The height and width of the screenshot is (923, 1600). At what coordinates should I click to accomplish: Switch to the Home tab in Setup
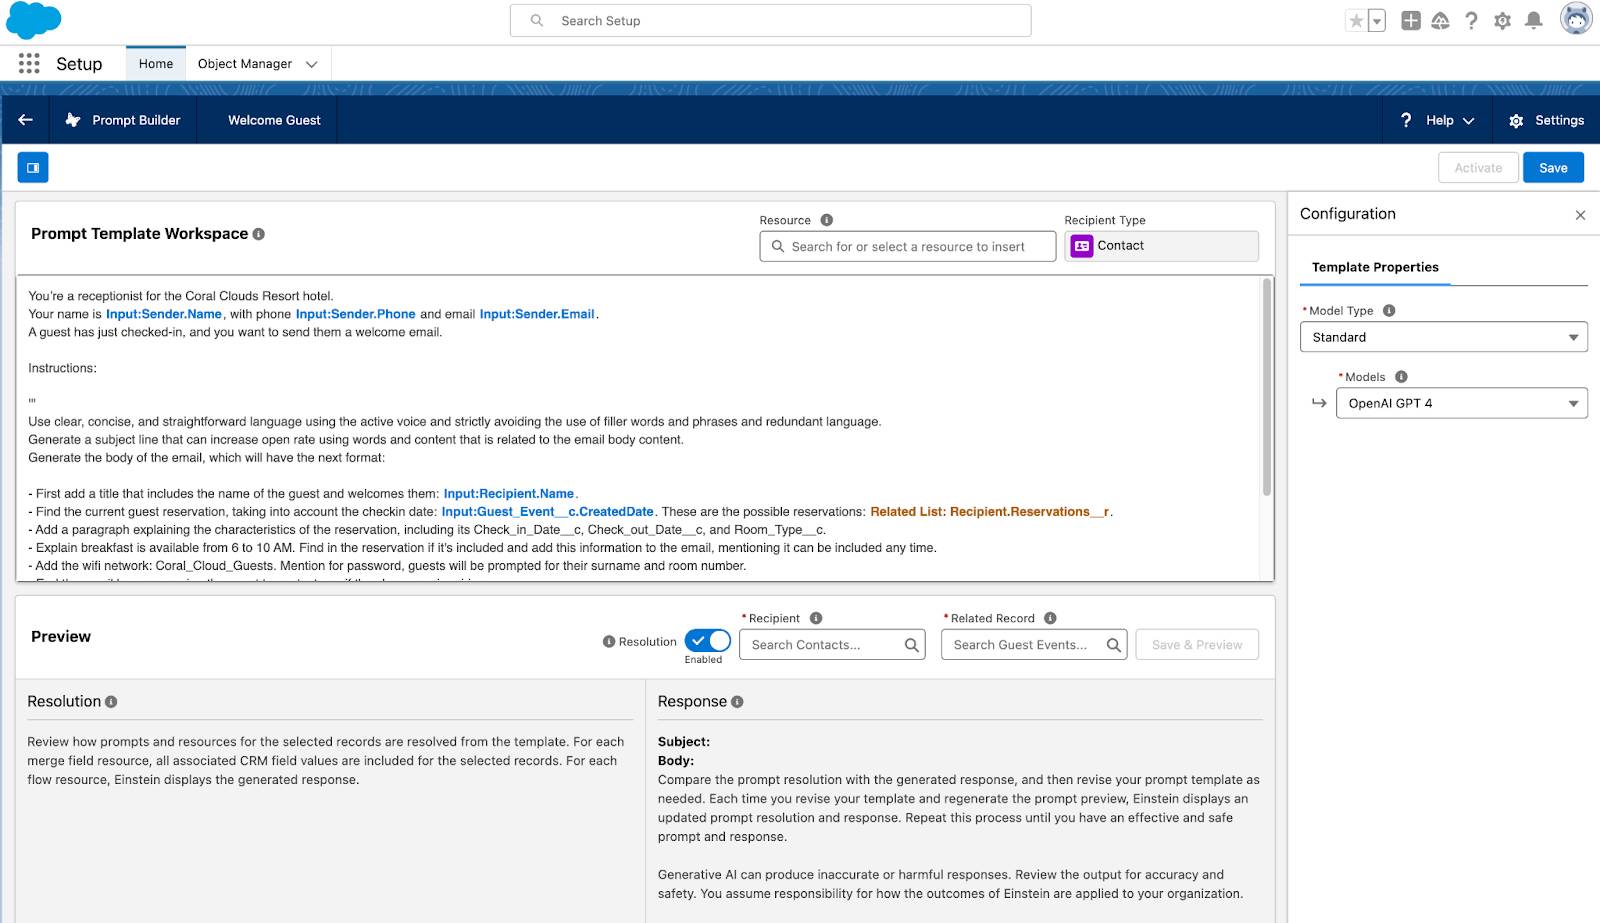155,63
